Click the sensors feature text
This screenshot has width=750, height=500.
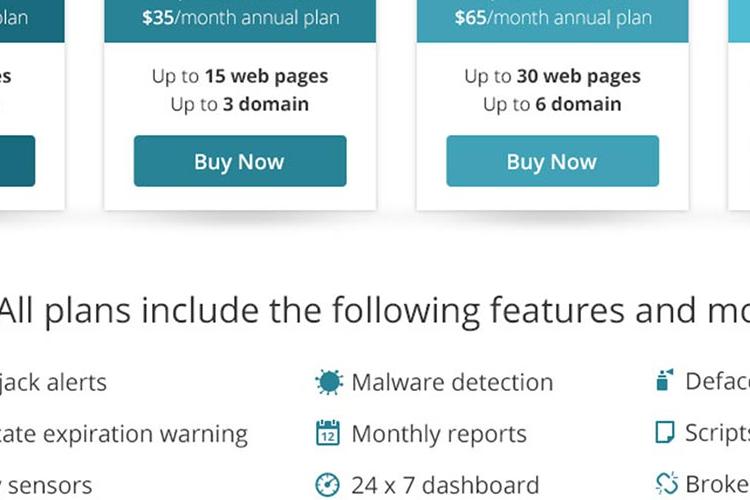click(46, 486)
